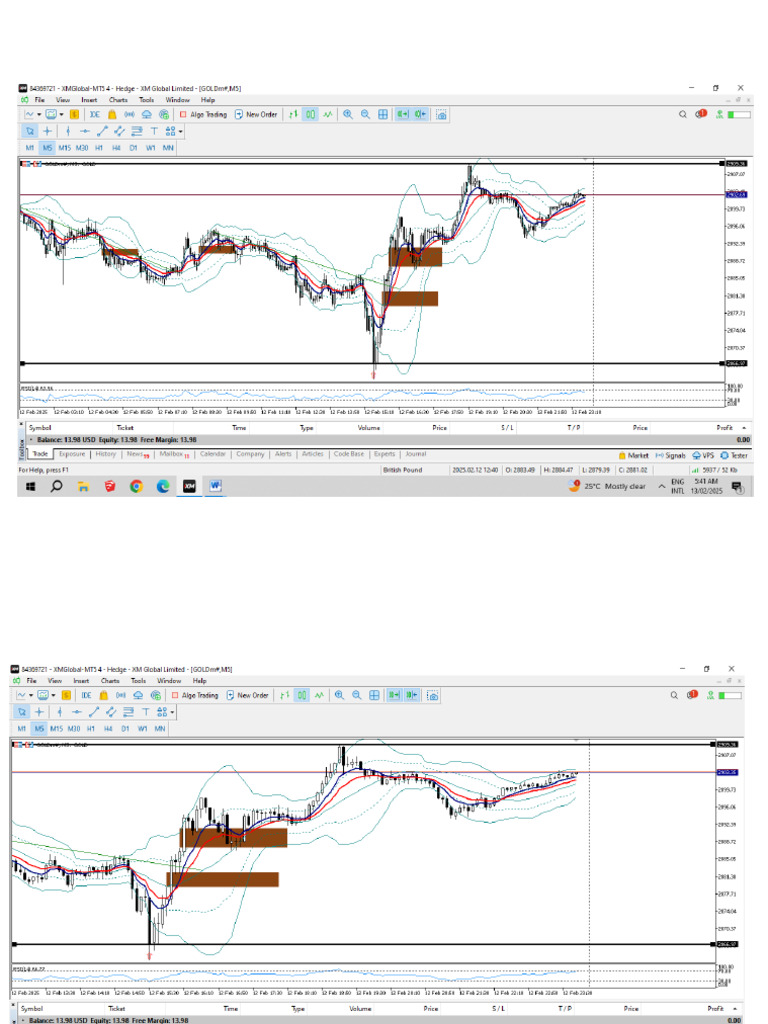Open XM MetaTrader app on taskbar
Screen dimensions: 768x1024
pos(189,486)
